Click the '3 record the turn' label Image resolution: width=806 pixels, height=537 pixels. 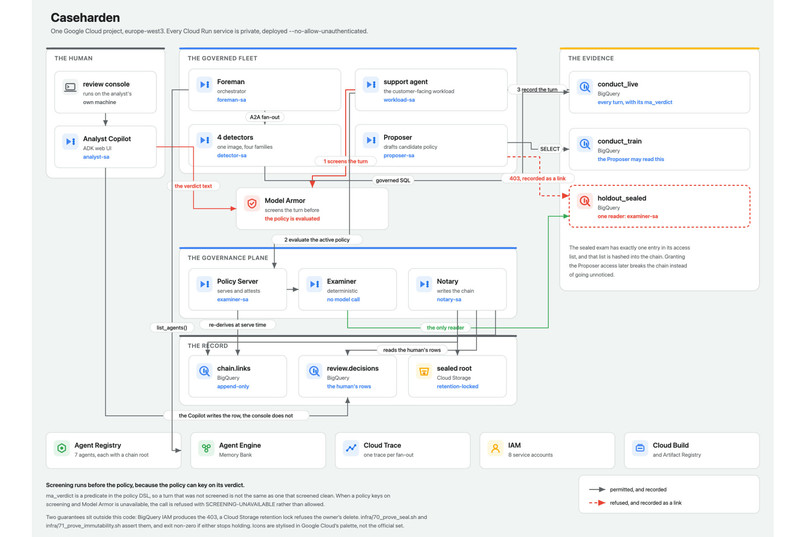tap(537, 89)
